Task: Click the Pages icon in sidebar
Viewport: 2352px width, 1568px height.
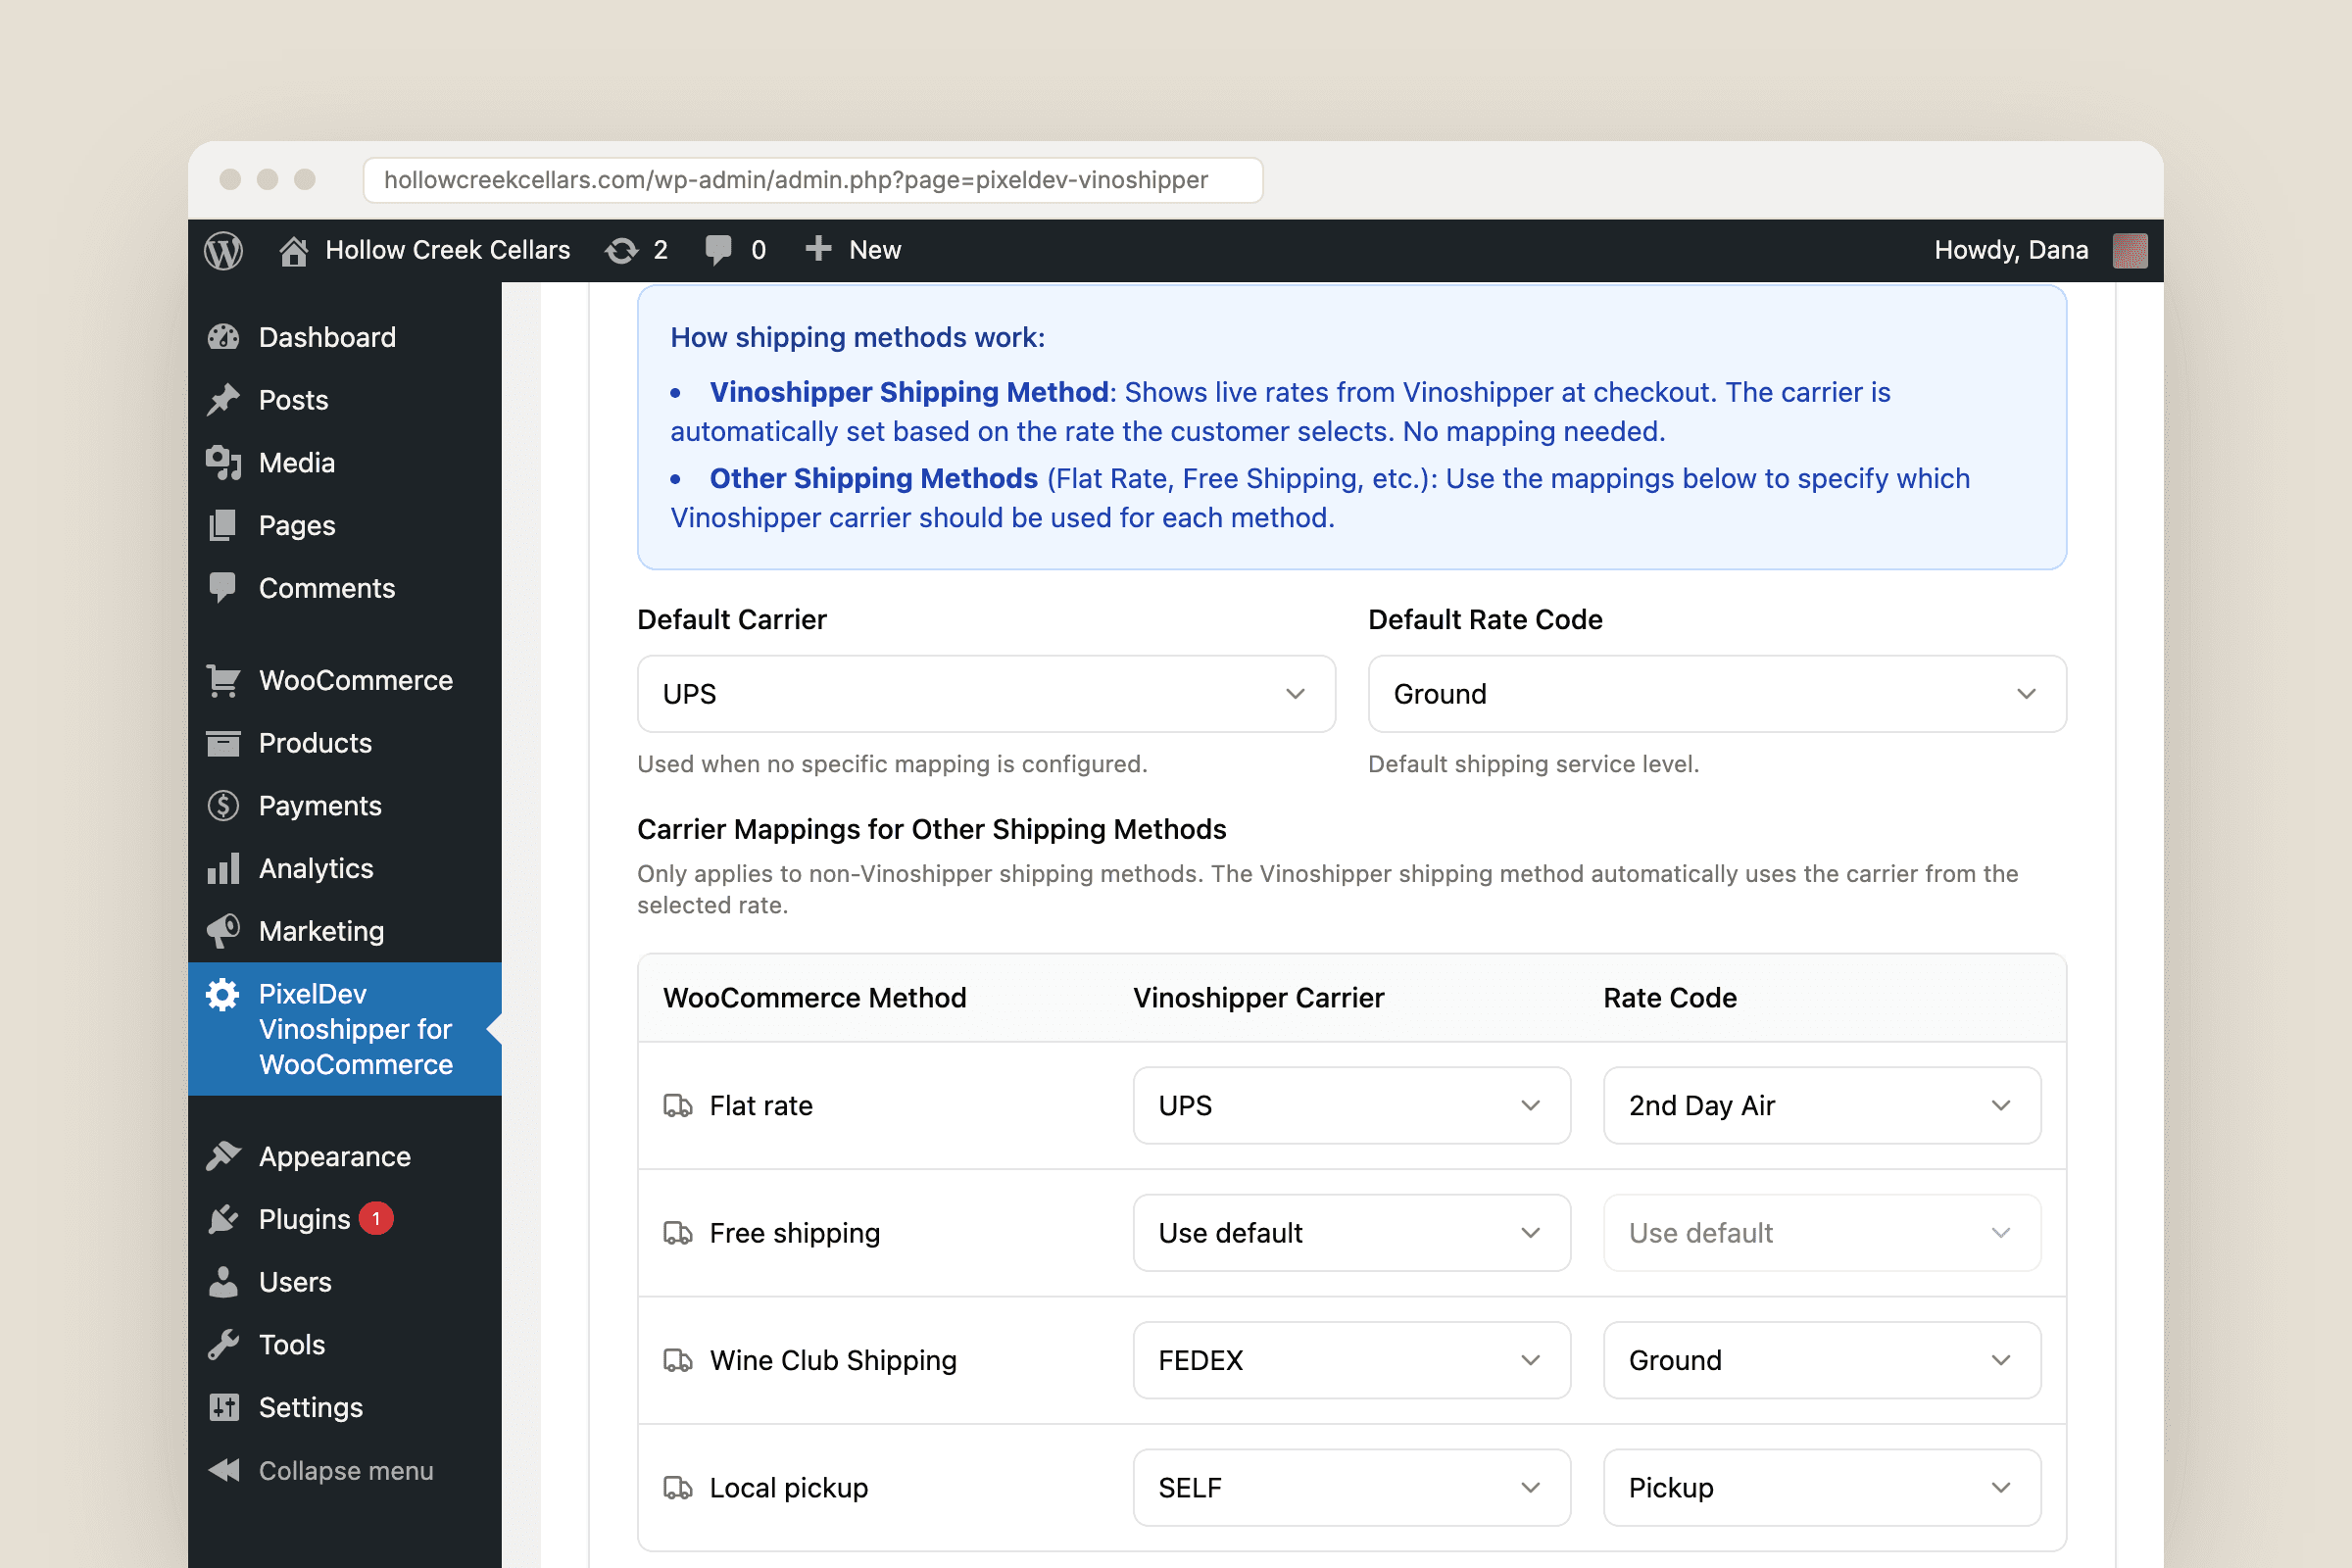Action: 223,525
